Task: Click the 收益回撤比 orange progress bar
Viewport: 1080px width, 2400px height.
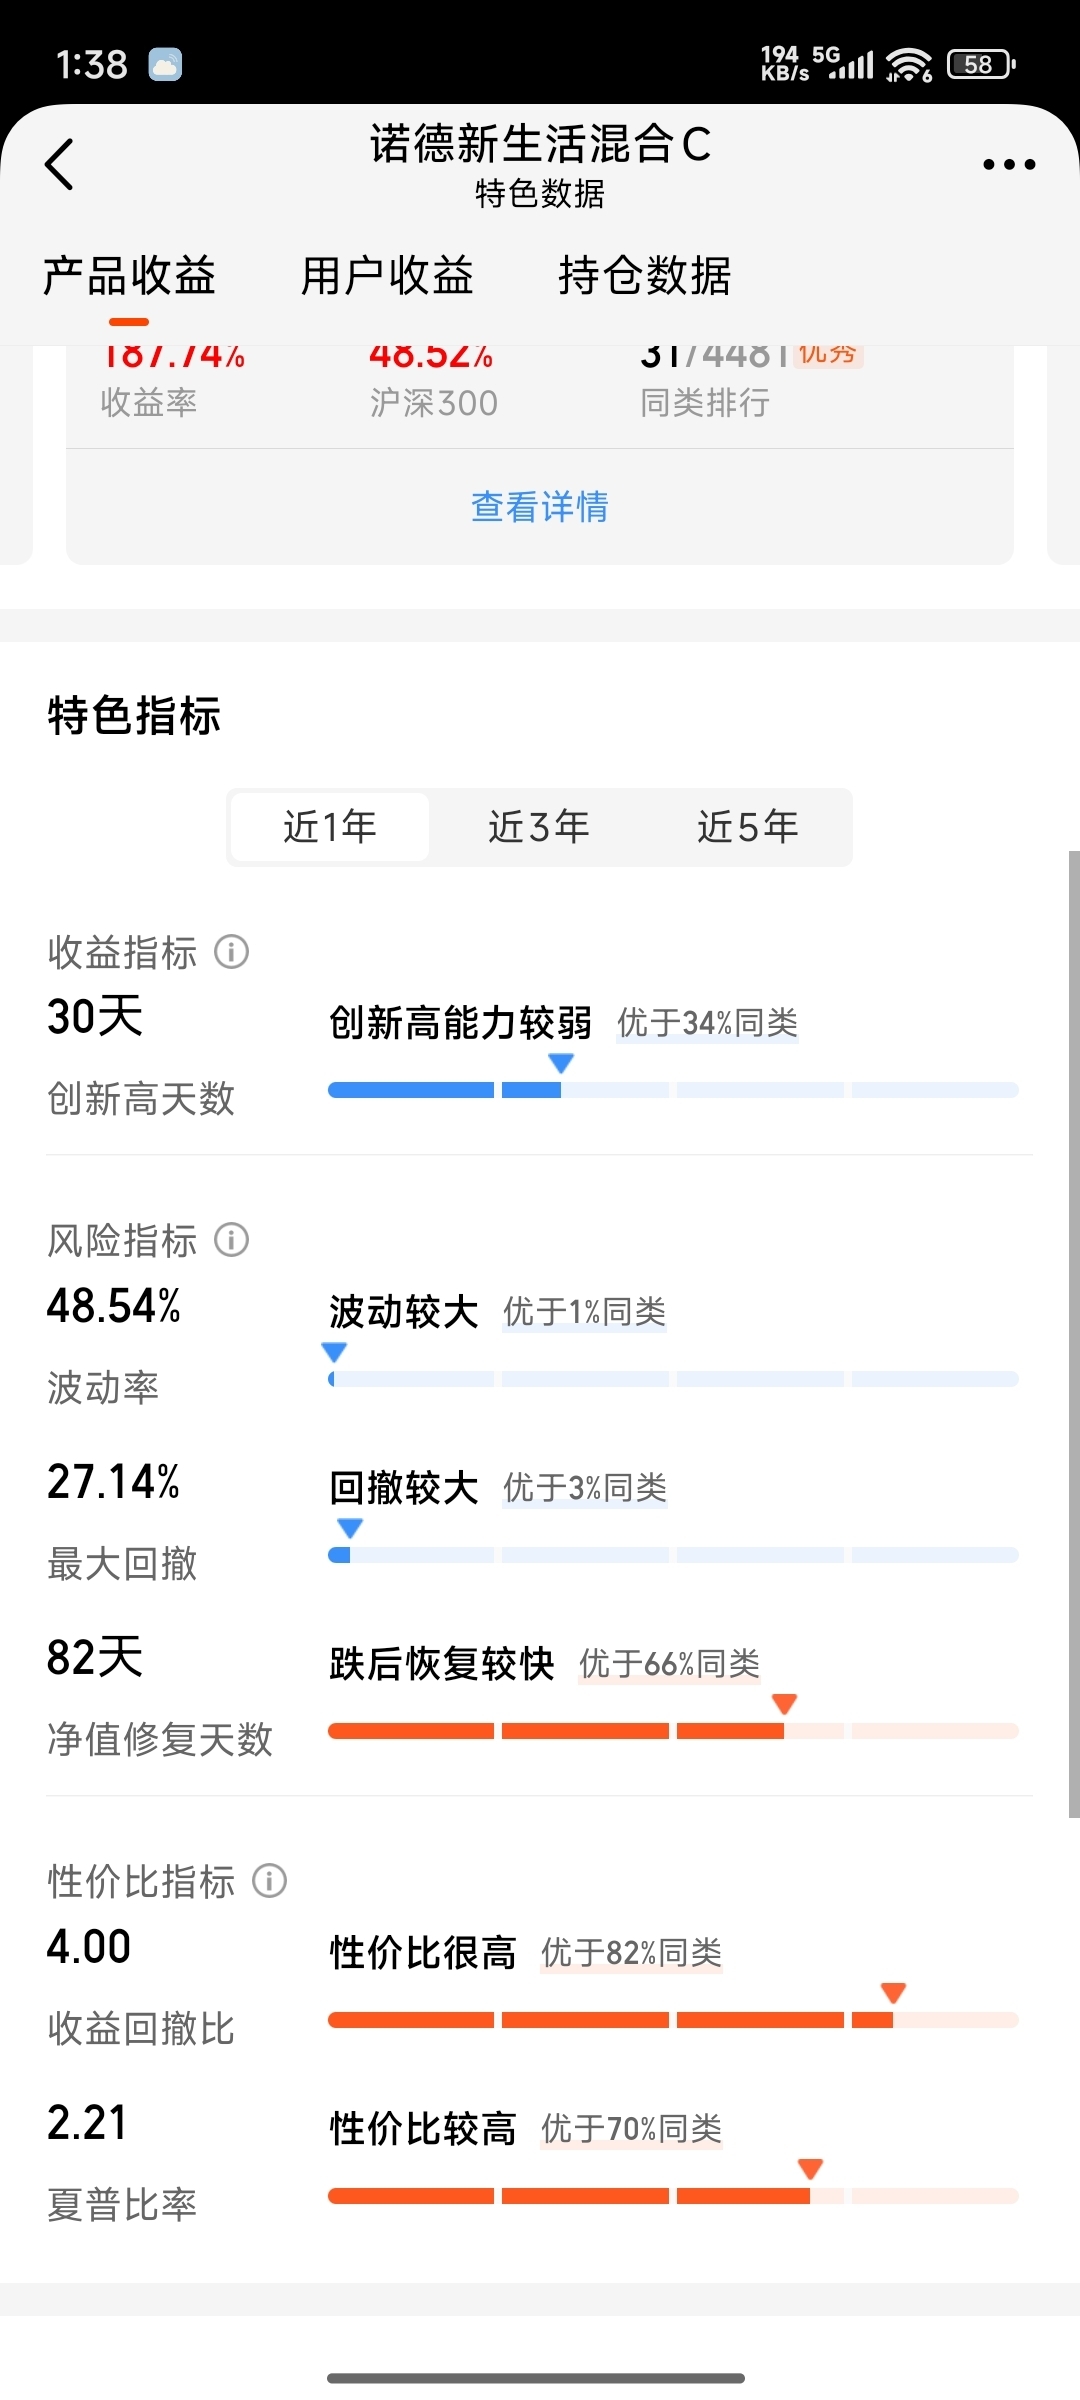Action: click(x=672, y=2020)
